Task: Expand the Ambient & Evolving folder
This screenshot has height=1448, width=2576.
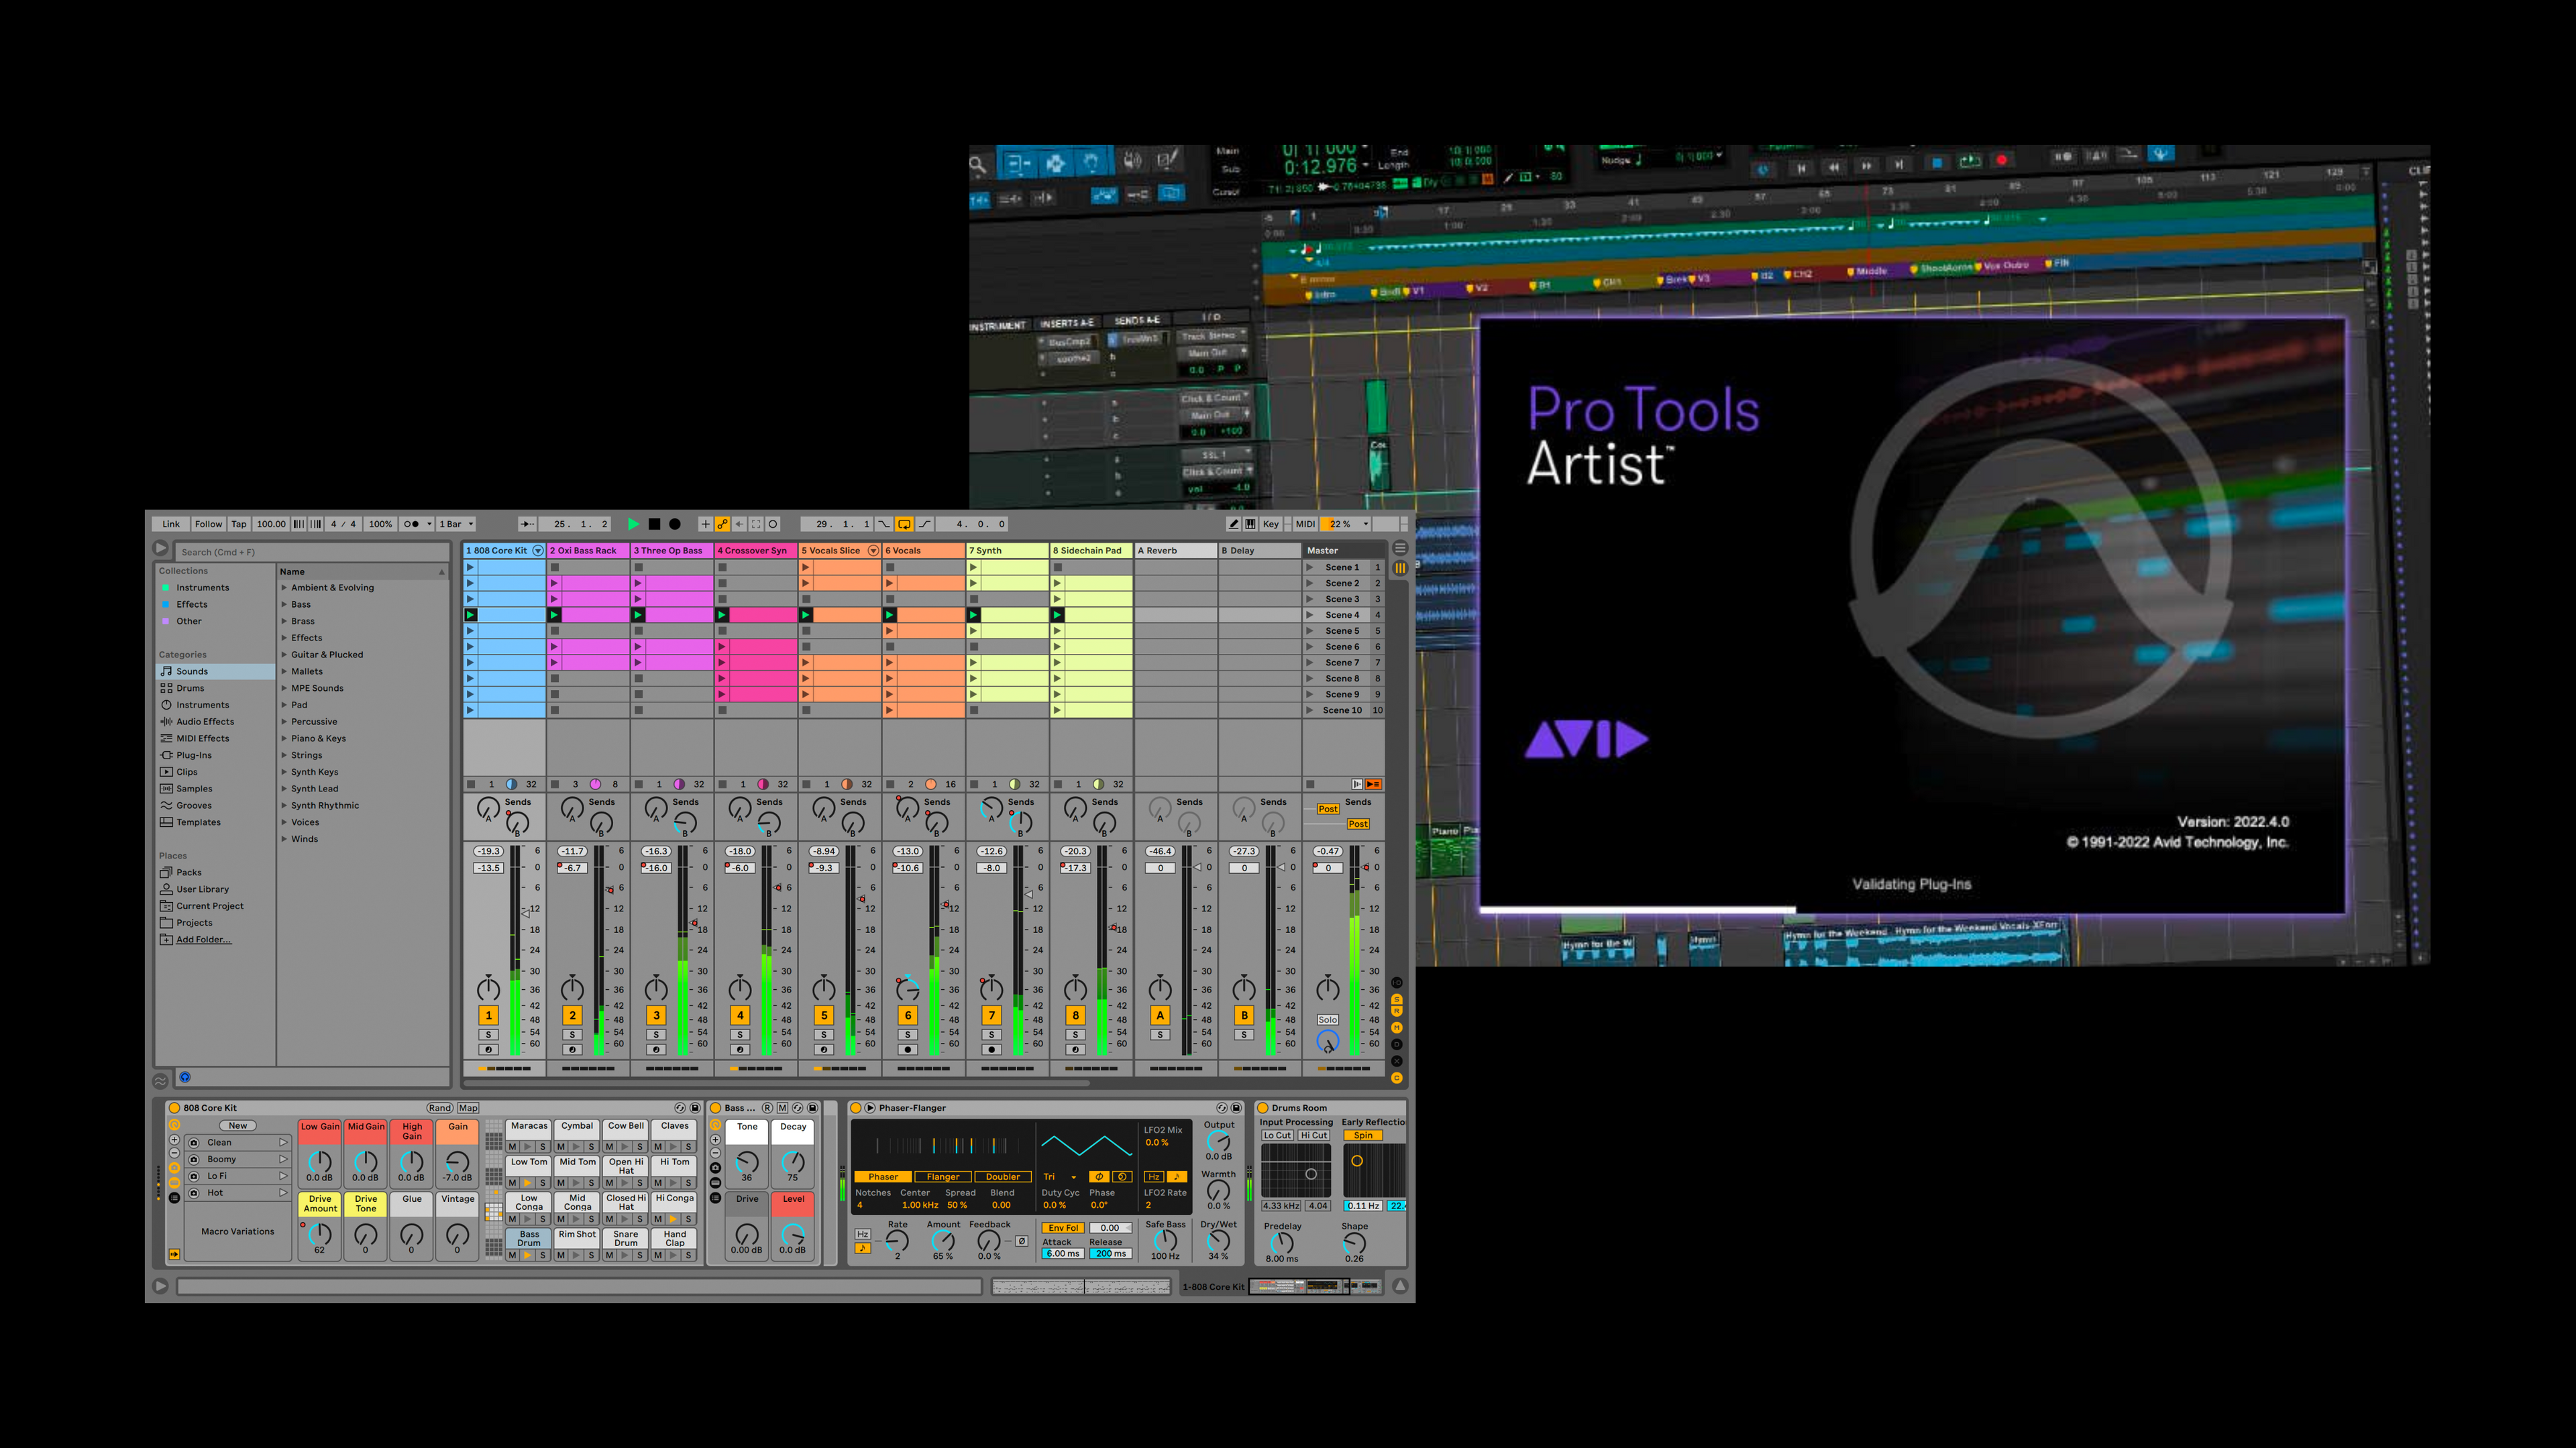Action: point(284,588)
